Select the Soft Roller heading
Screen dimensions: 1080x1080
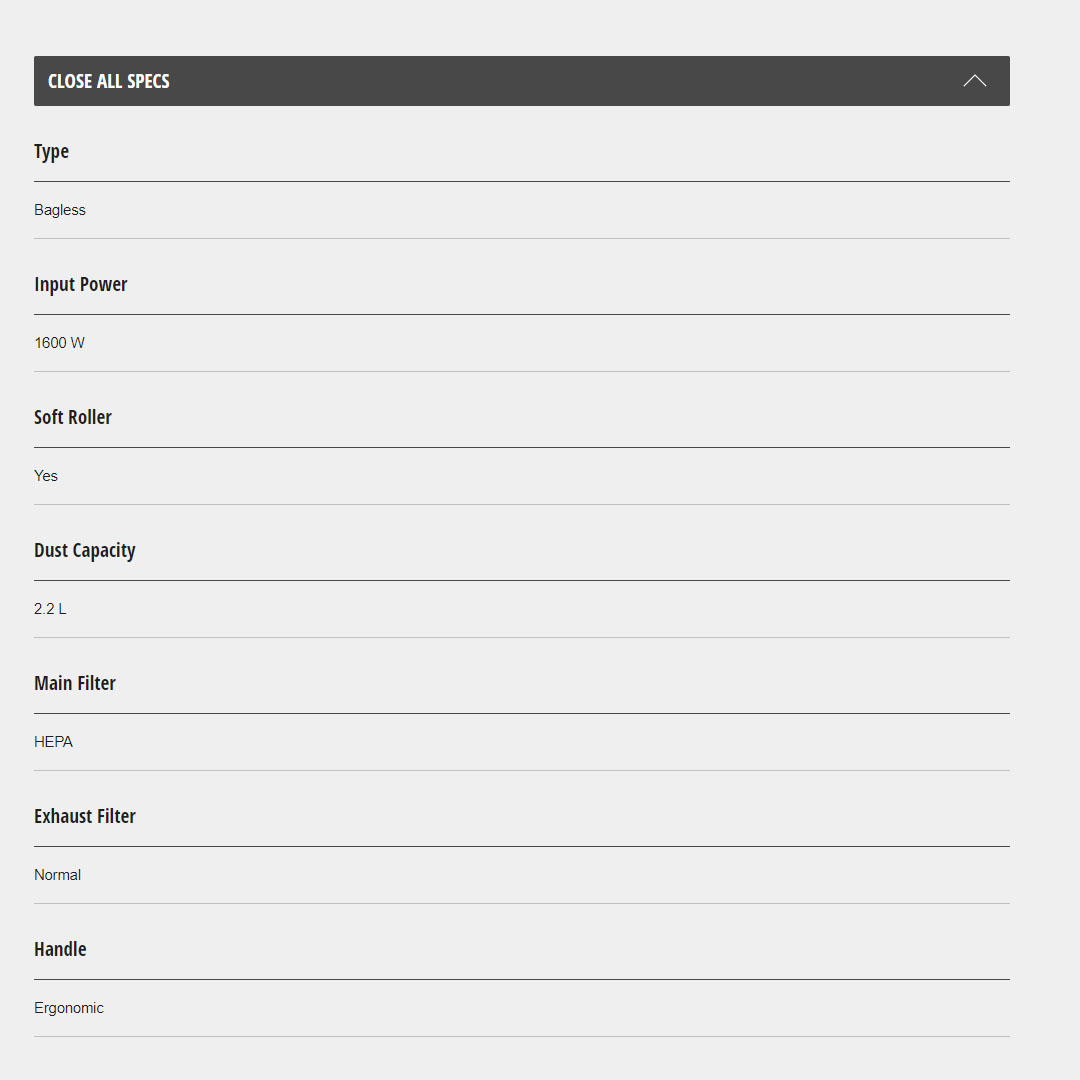point(73,417)
